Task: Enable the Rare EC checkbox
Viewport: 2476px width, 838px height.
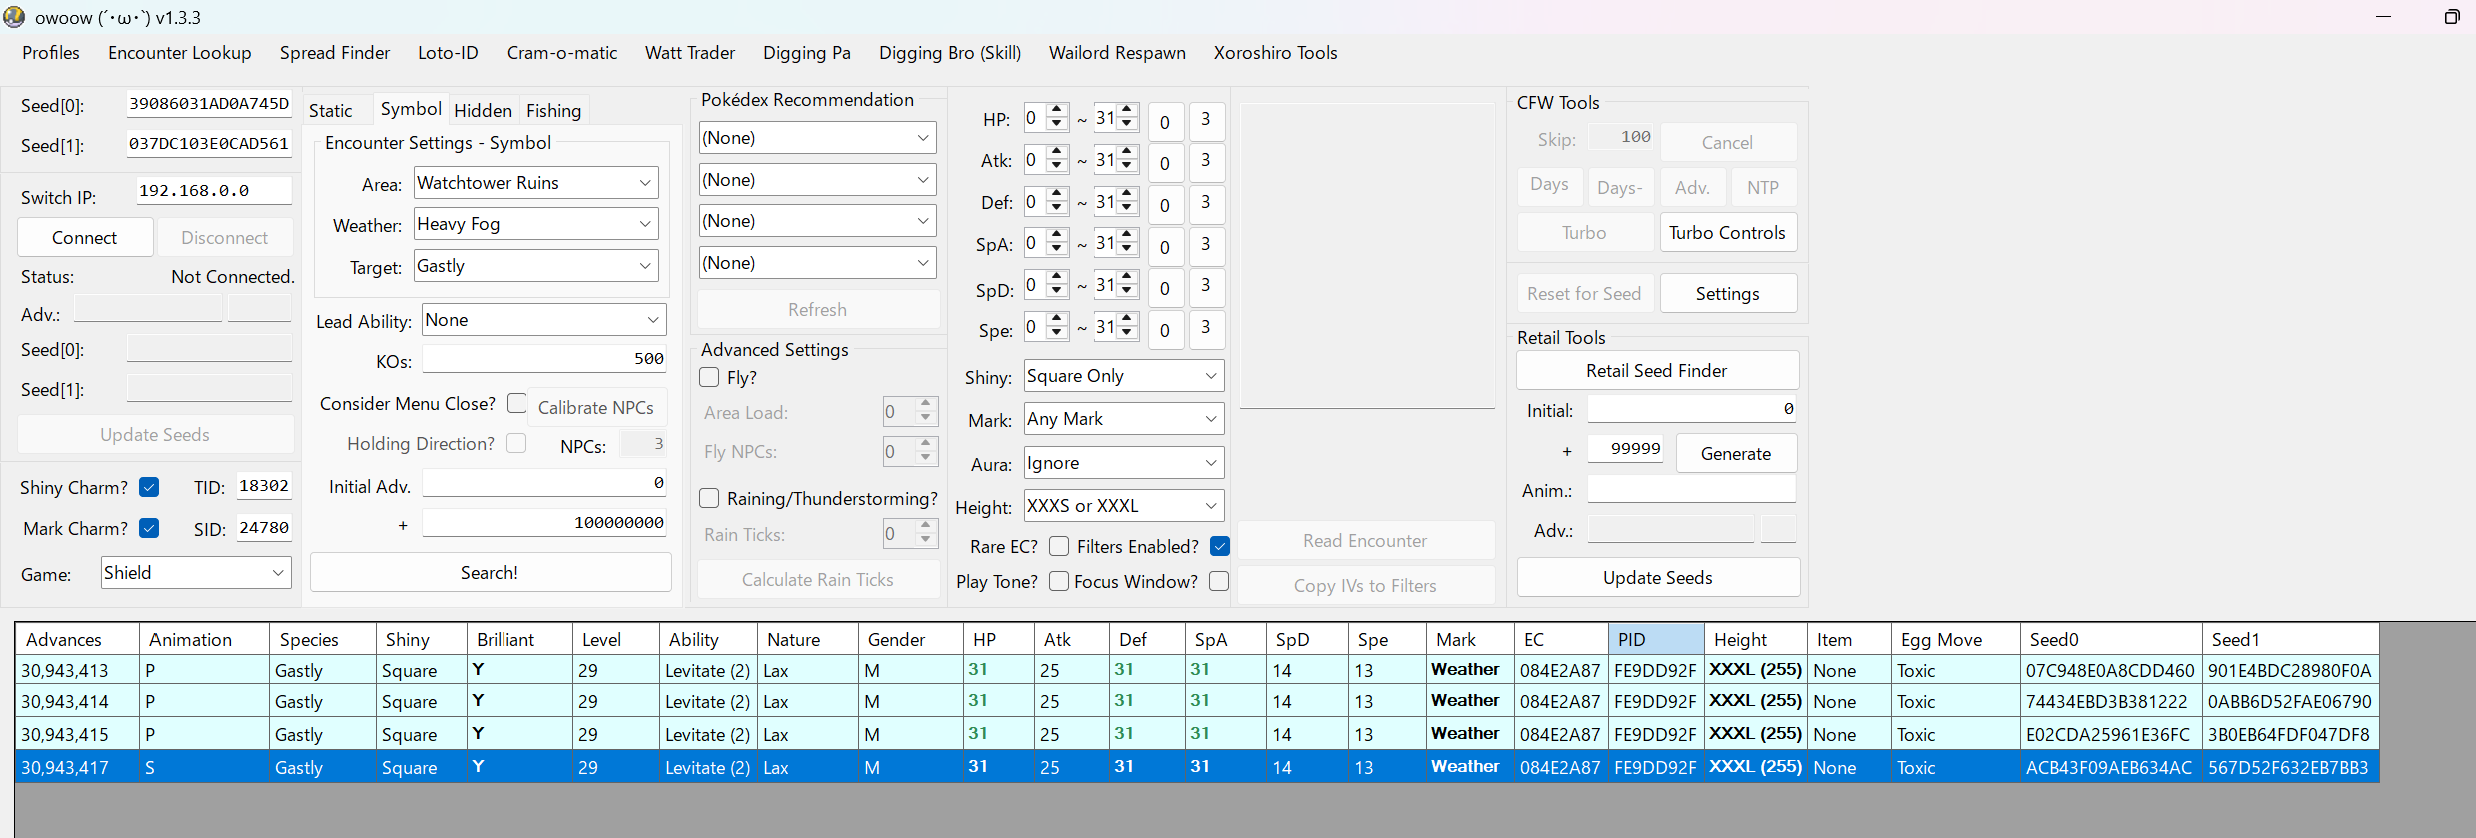Action: pyautogui.click(x=1059, y=546)
